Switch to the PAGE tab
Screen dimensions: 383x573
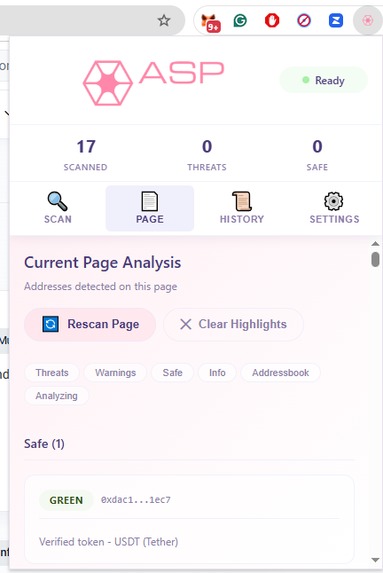(x=150, y=208)
